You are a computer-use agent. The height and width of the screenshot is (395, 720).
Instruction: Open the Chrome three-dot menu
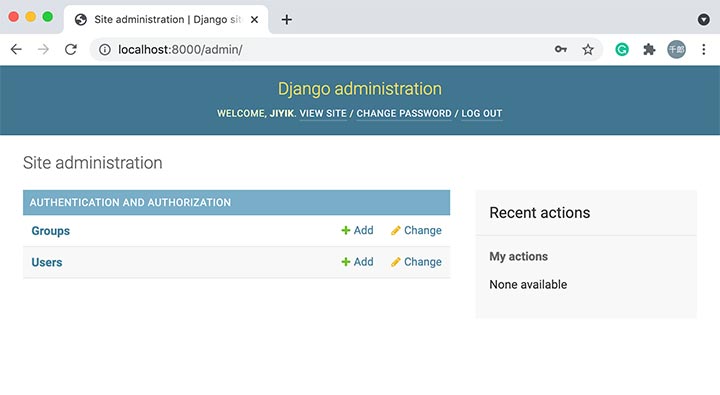click(703, 49)
